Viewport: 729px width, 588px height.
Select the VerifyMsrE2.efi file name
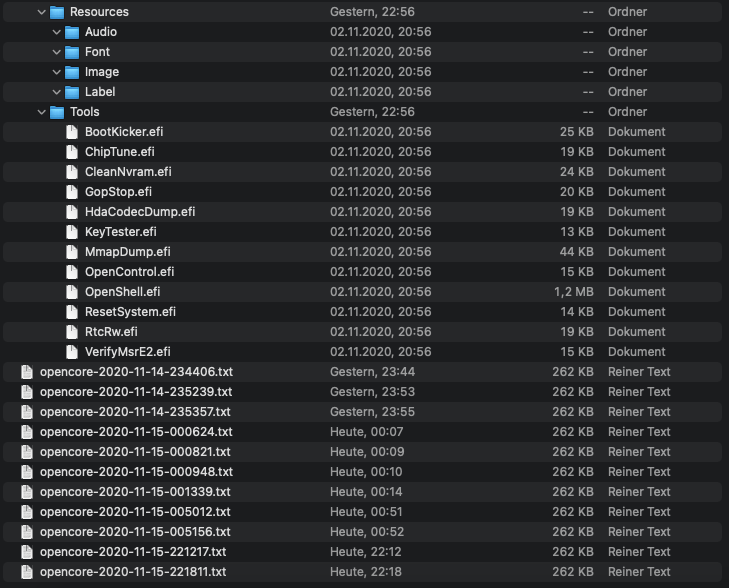pyautogui.click(x=128, y=352)
